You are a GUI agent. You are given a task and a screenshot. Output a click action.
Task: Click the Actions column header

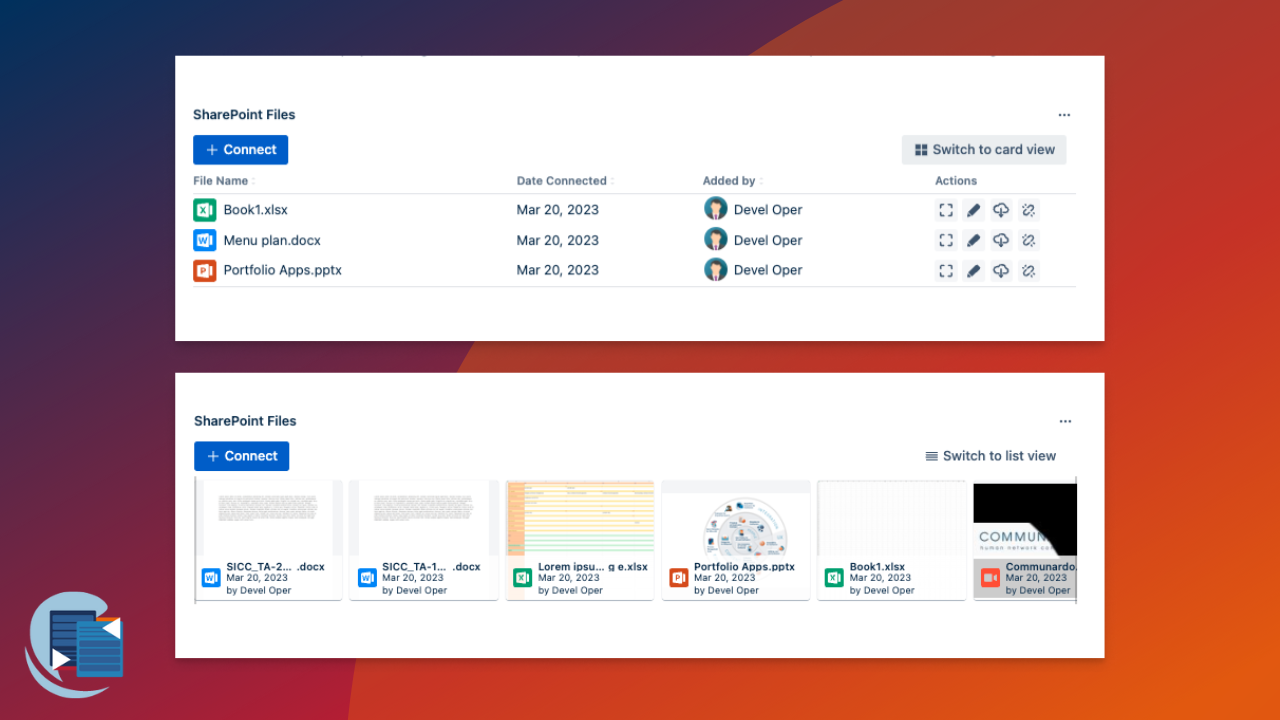point(956,181)
